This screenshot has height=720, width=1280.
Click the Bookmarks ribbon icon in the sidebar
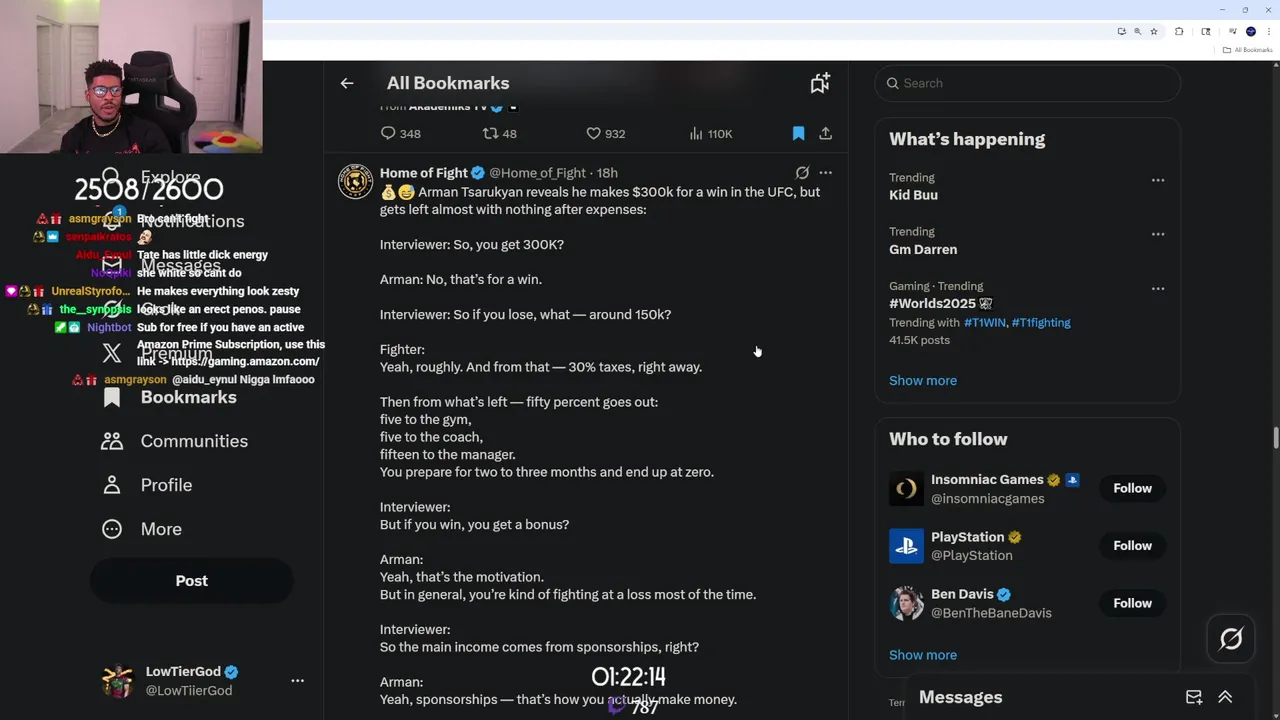(x=112, y=397)
